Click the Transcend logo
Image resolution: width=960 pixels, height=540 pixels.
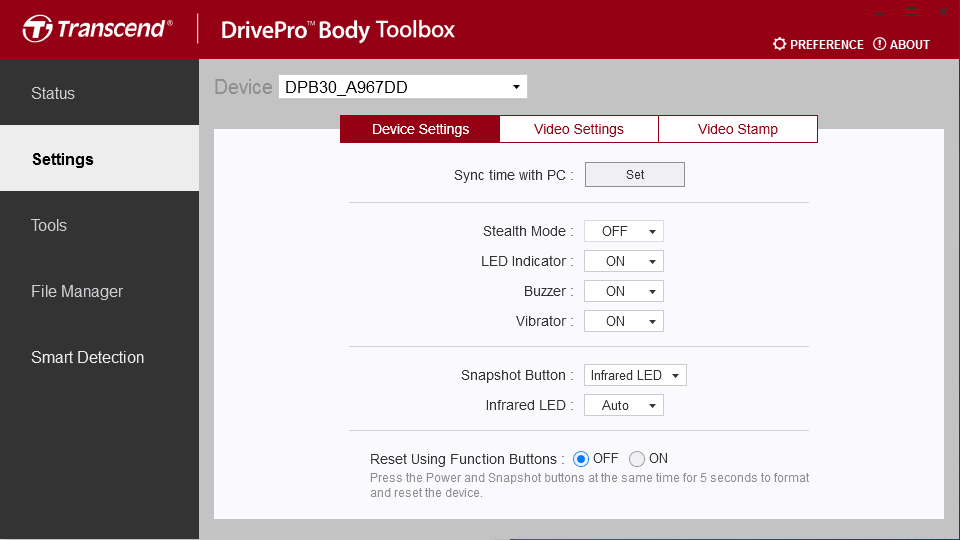coord(97,29)
